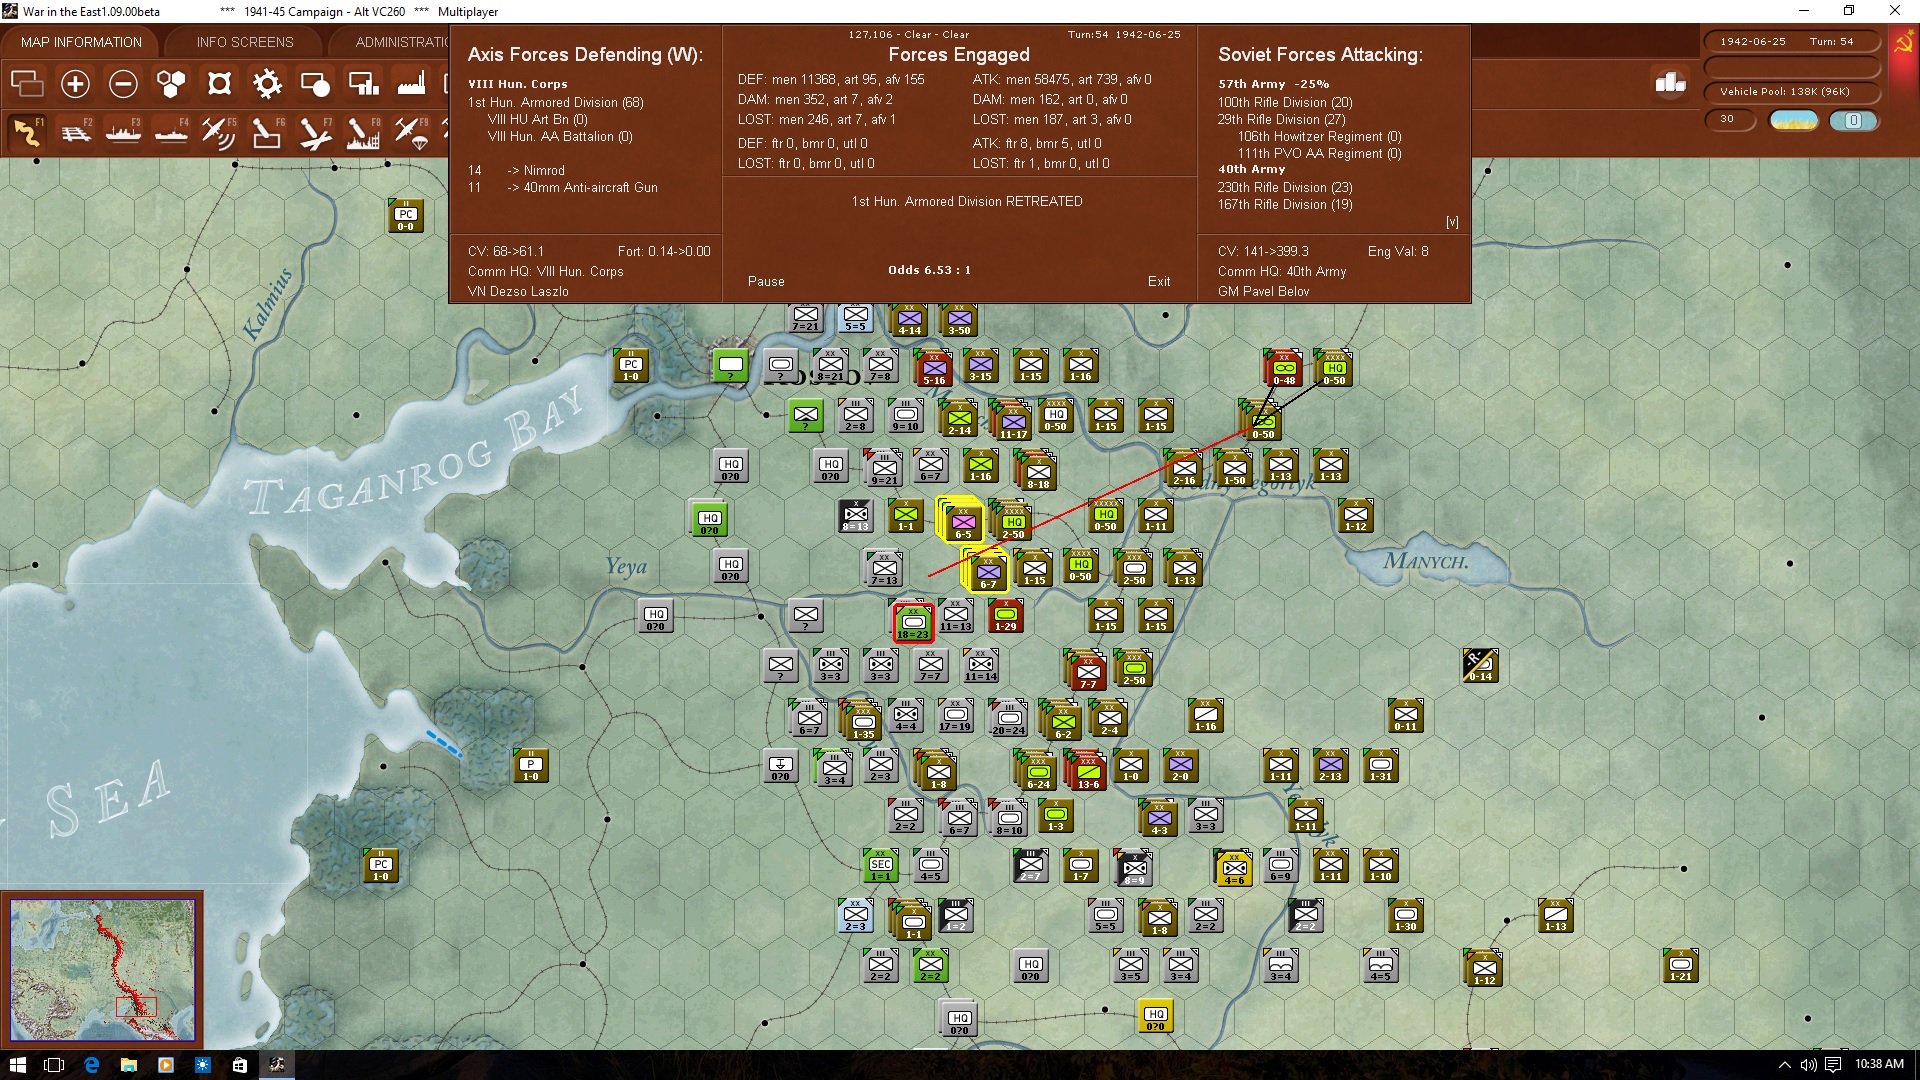
Task: Zoom out the map with the minus icon
Action: tap(123, 84)
